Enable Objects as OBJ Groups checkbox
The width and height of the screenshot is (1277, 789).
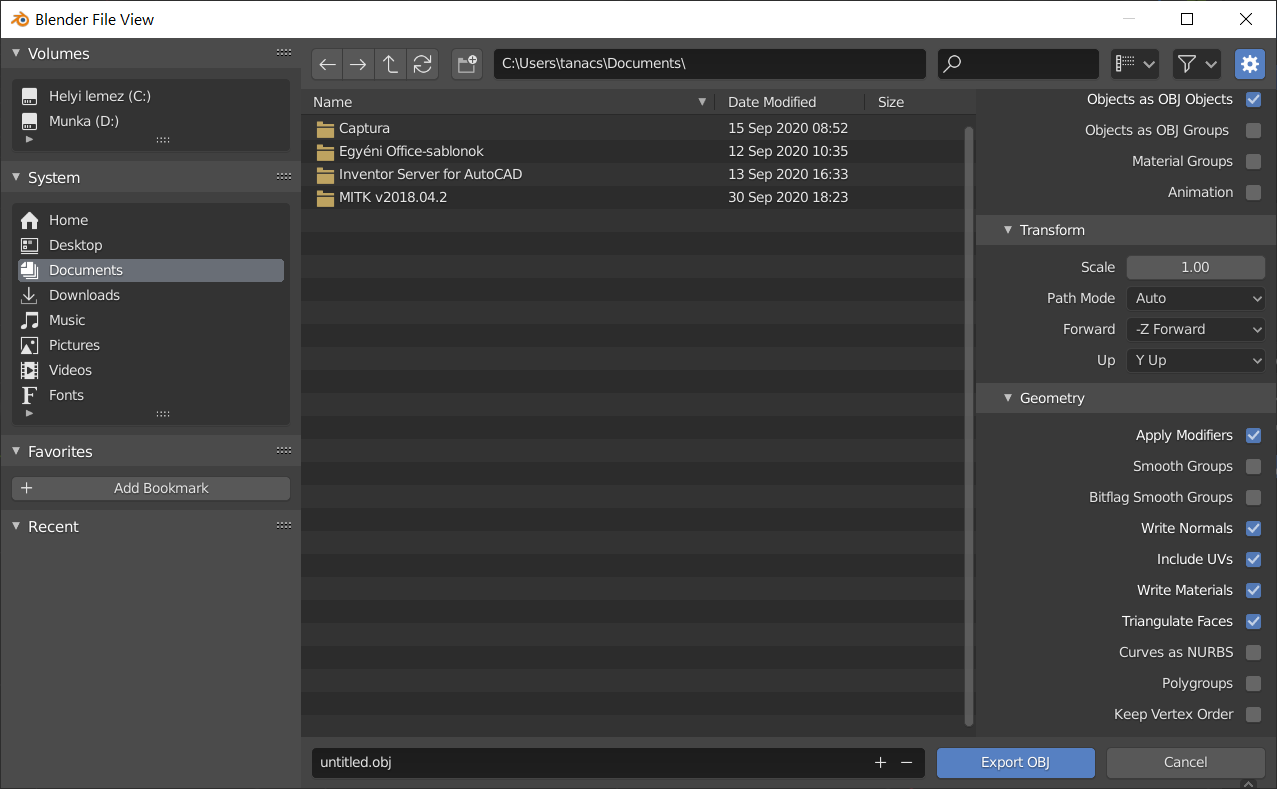1253,130
